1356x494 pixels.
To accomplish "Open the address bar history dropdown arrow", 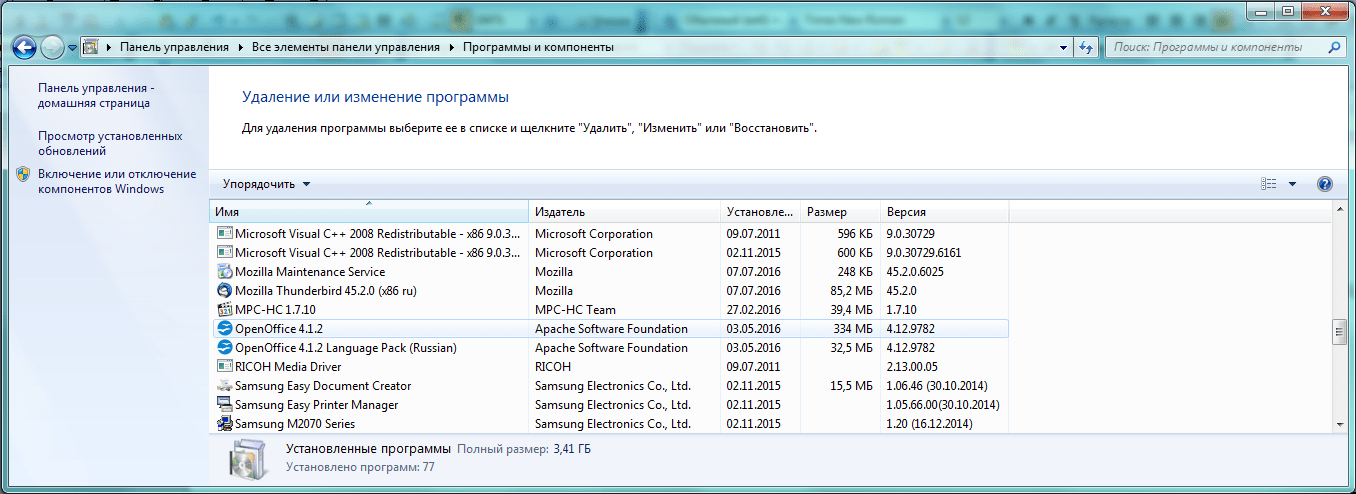I will point(1064,47).
